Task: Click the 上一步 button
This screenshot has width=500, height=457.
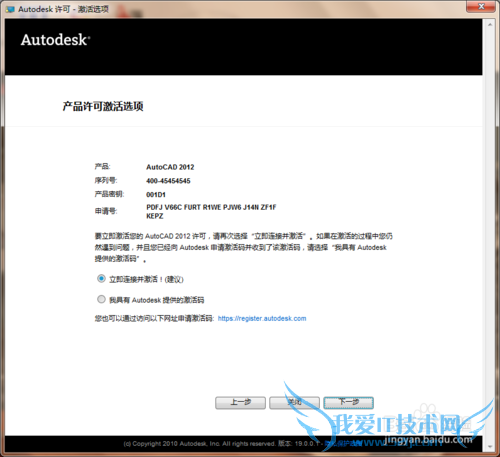Action: (240, 403)
